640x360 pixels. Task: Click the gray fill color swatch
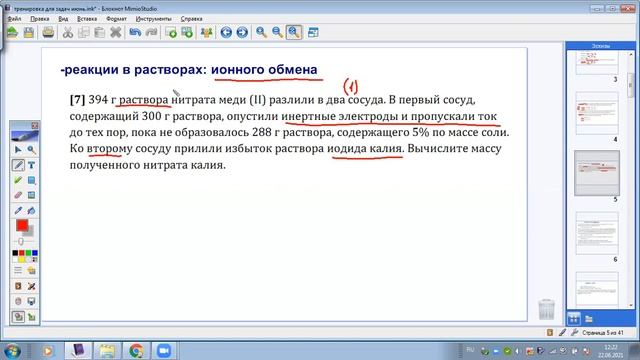click(x=30, y=233)
